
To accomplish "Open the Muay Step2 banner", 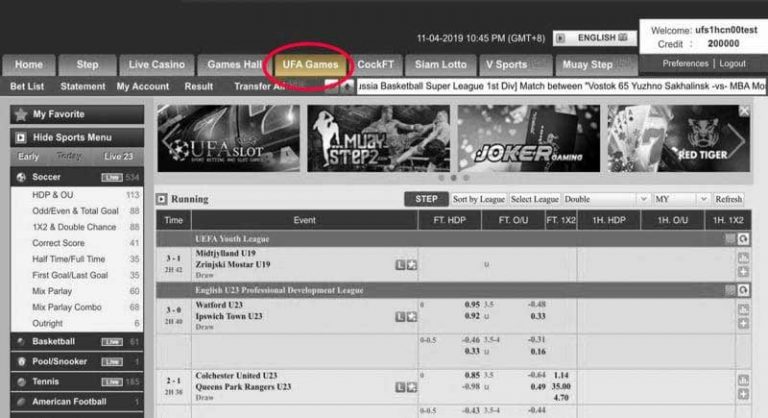I will tap(378, 138).
